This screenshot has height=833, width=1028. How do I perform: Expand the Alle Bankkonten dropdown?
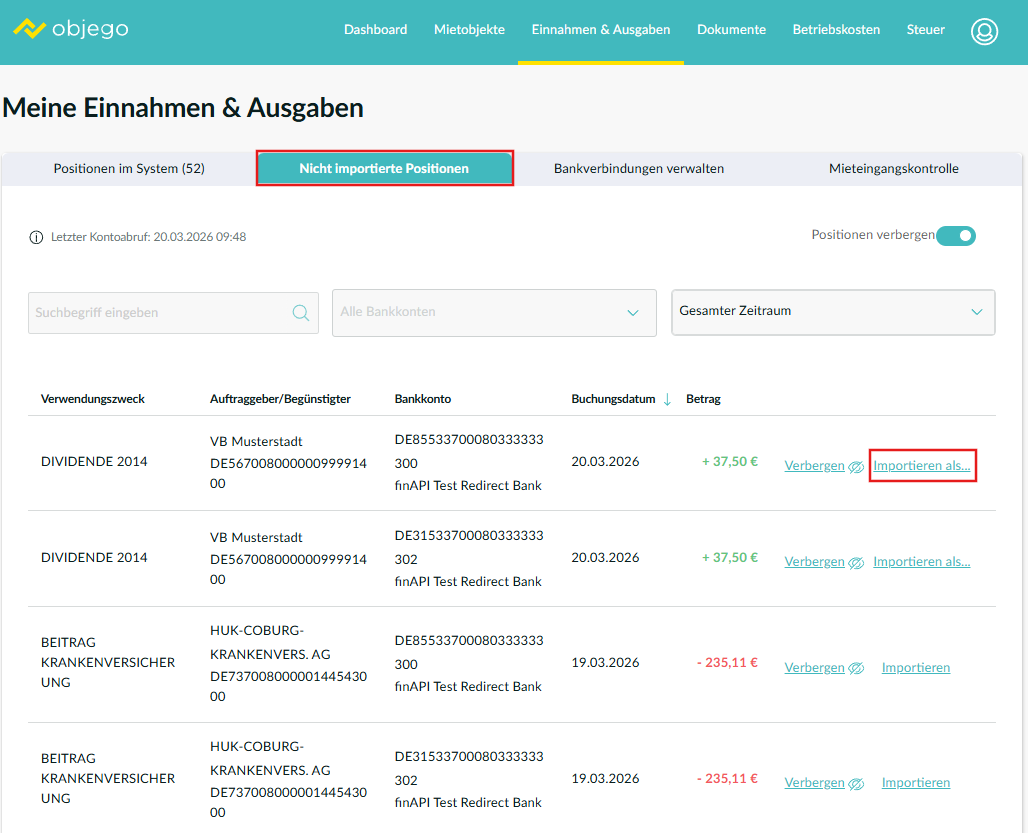point(494,313)
